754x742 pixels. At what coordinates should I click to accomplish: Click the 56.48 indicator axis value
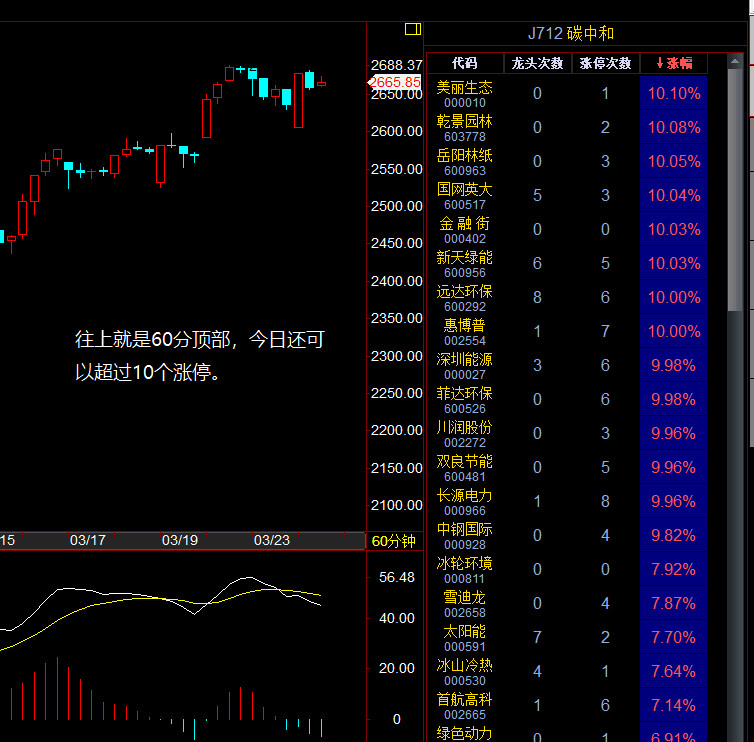coord(396,577)
